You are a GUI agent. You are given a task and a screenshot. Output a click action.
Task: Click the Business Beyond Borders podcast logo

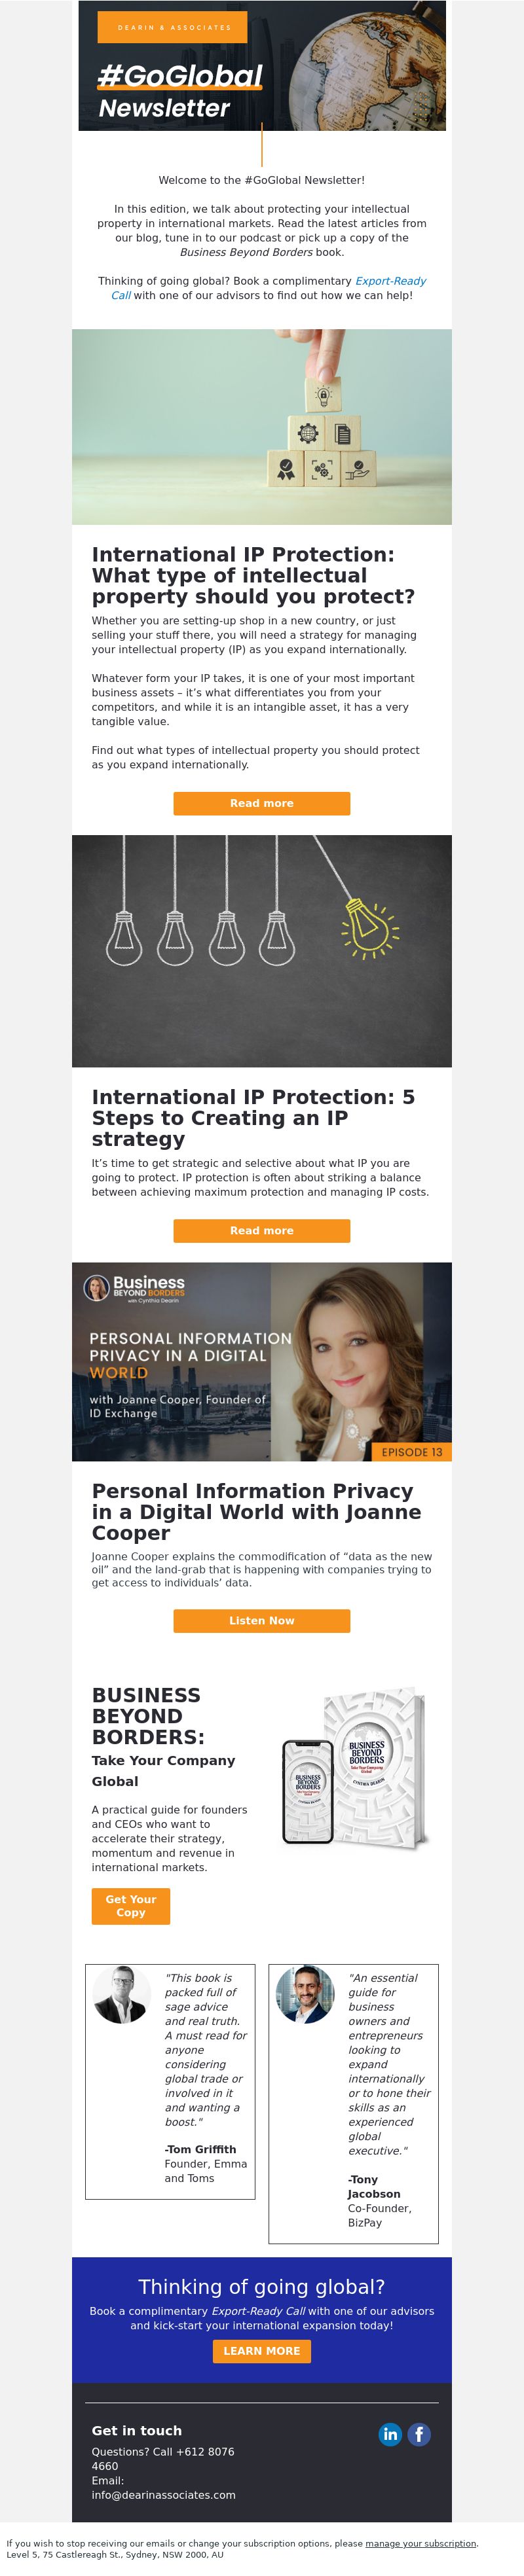(x=134, y=1288)
